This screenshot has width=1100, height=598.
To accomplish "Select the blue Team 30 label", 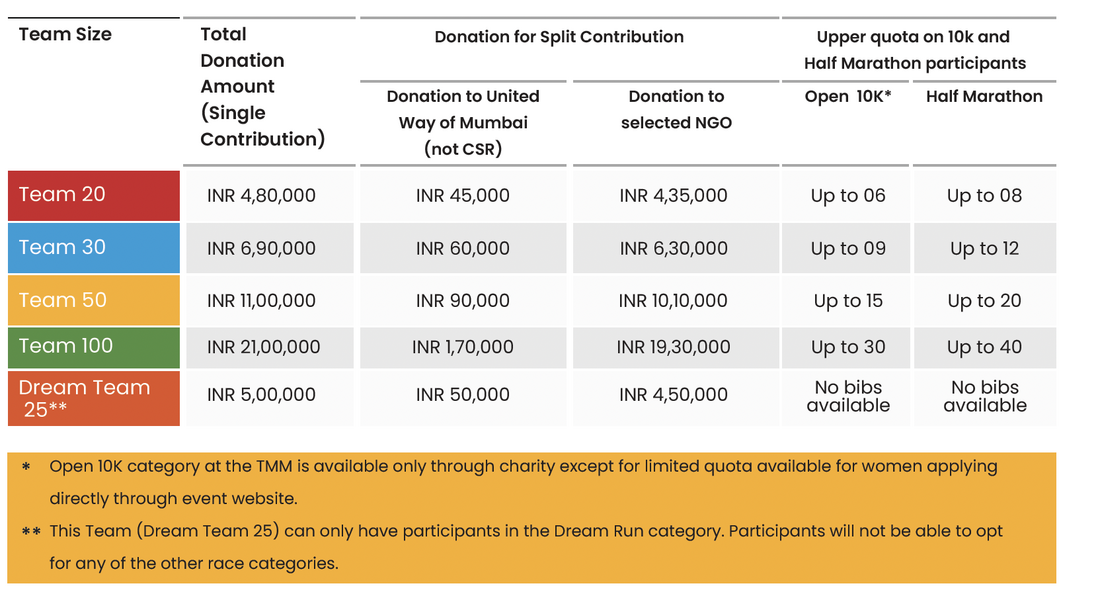I will (x=62, y=248).
